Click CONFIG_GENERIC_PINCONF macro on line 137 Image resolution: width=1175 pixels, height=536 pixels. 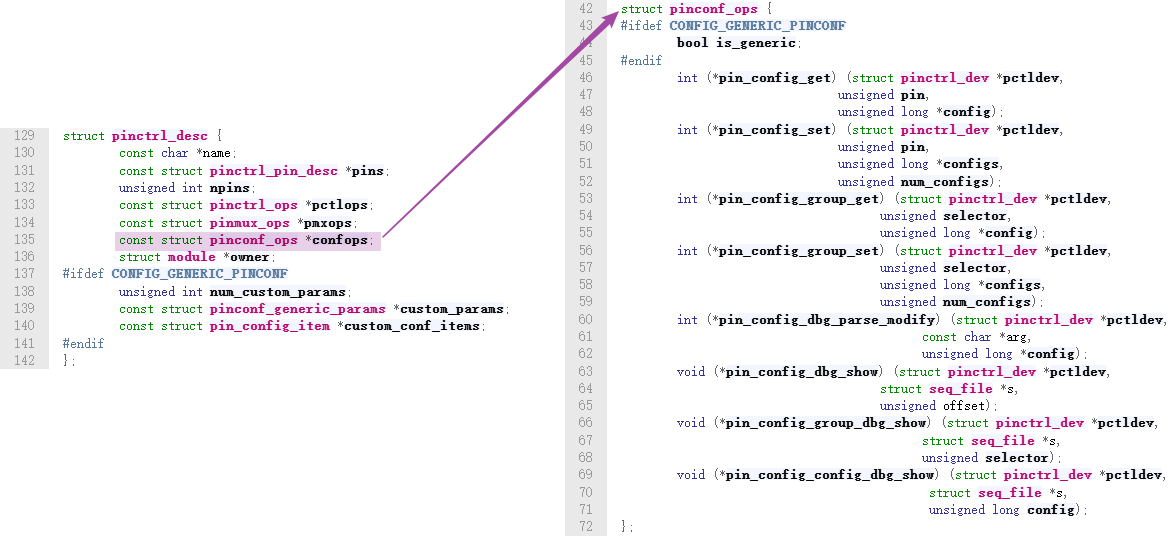[x=199, y=273]
